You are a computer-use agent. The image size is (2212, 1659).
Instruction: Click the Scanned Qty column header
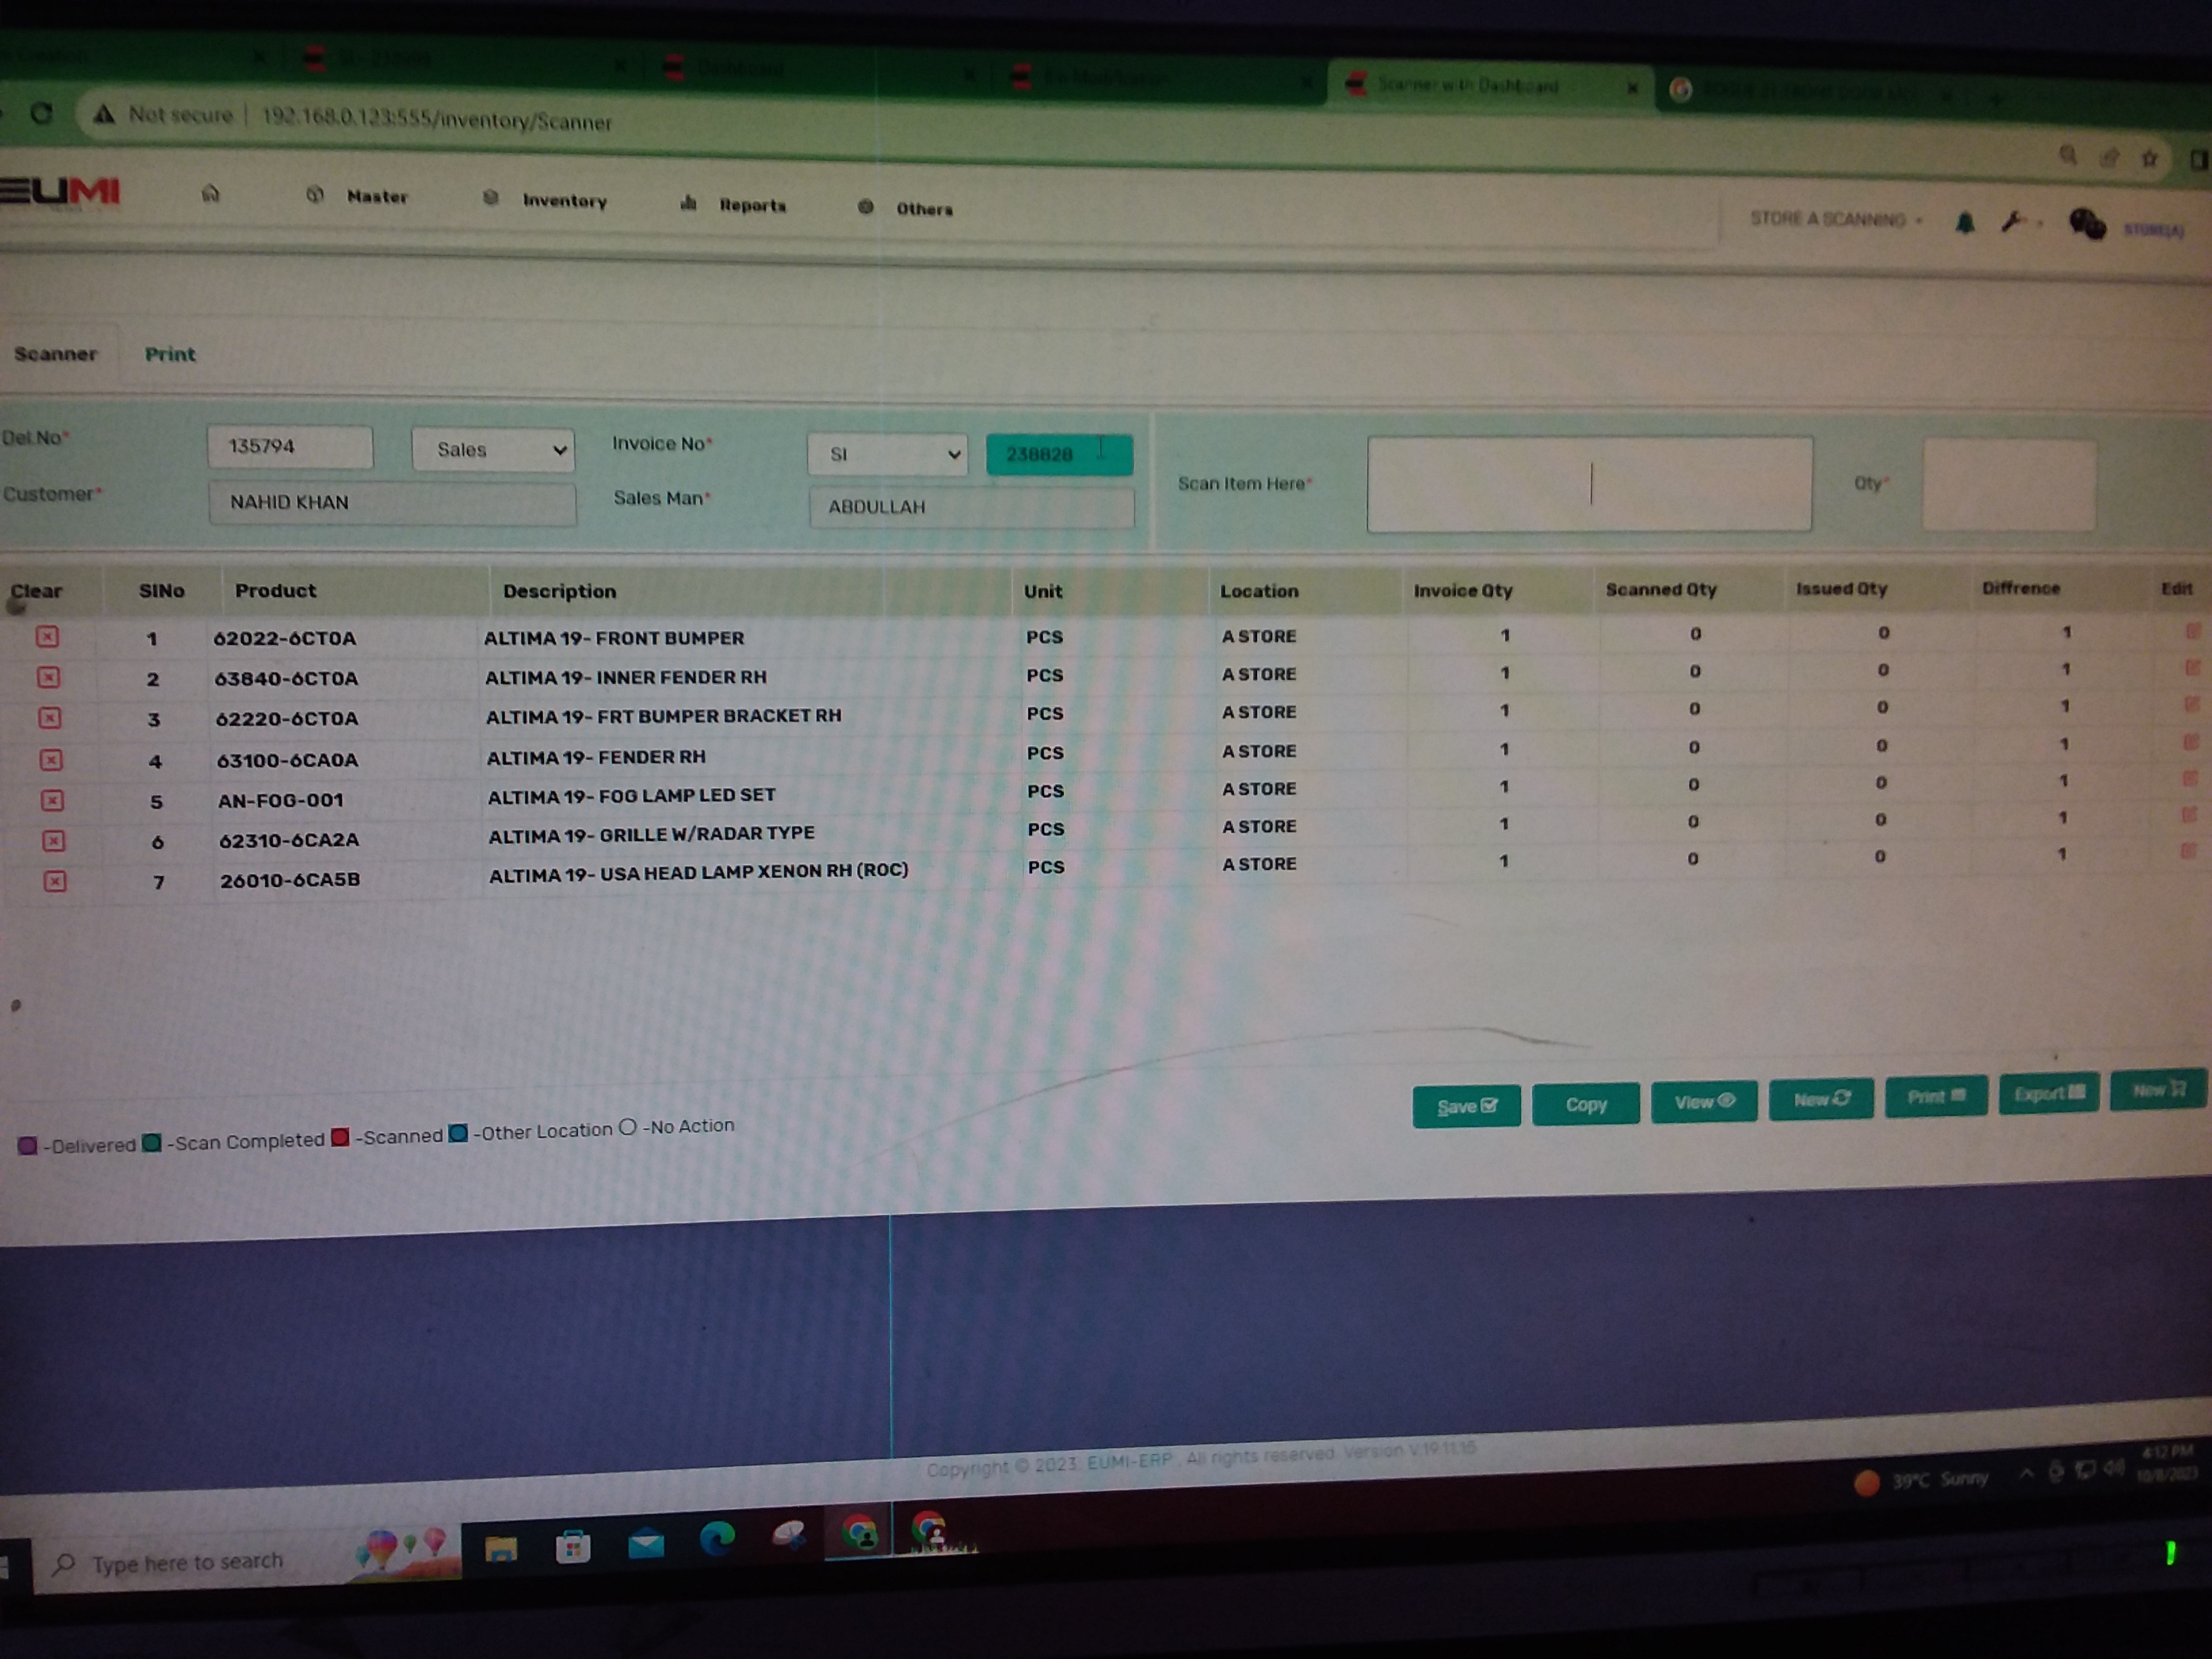click(x=1660, y=590)
